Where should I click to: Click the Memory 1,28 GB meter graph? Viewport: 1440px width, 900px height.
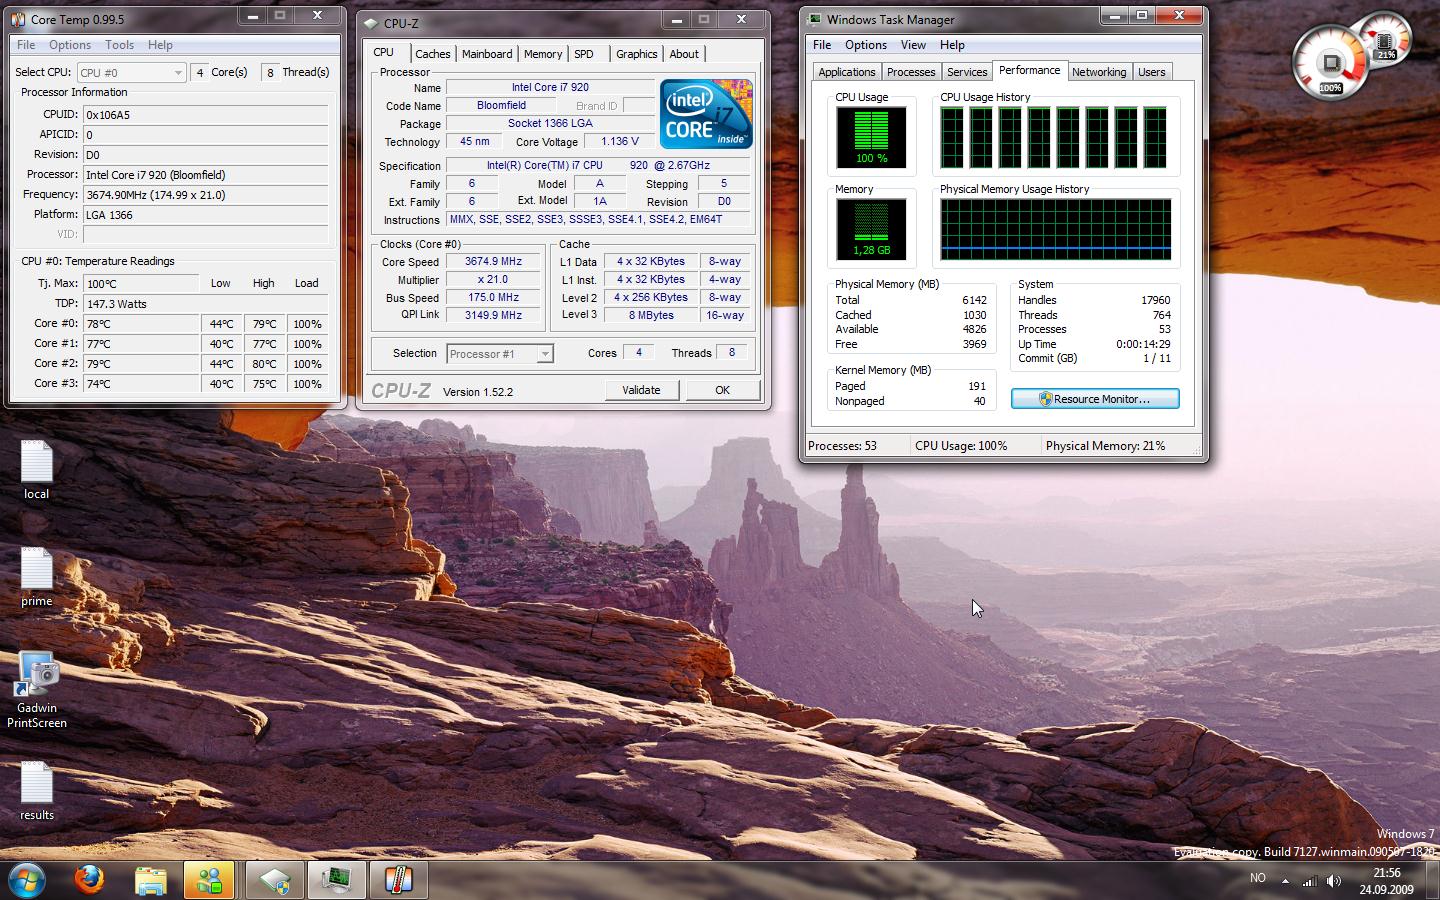(871, 229)
